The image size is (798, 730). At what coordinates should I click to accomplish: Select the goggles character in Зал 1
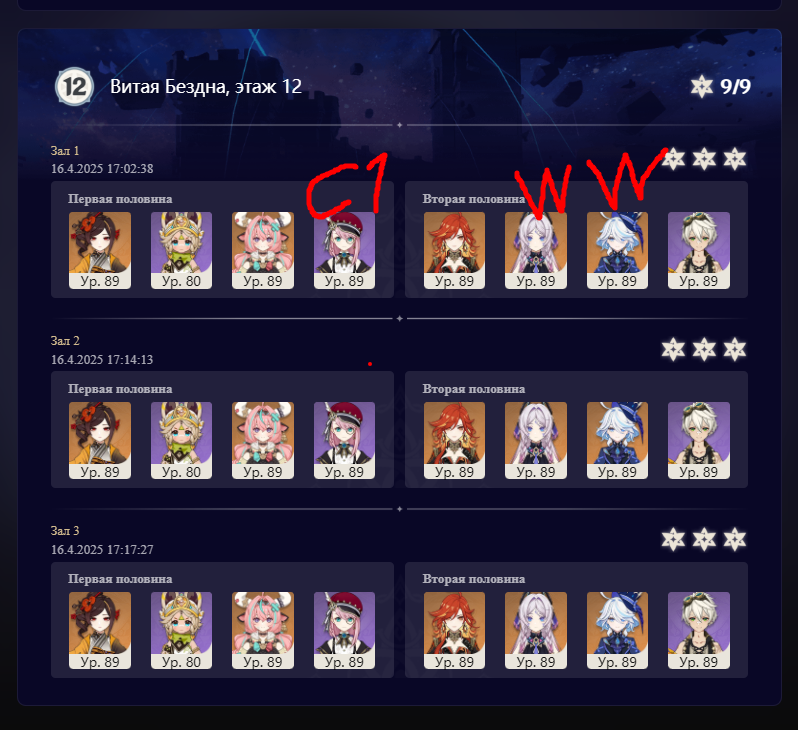[699, 250]
